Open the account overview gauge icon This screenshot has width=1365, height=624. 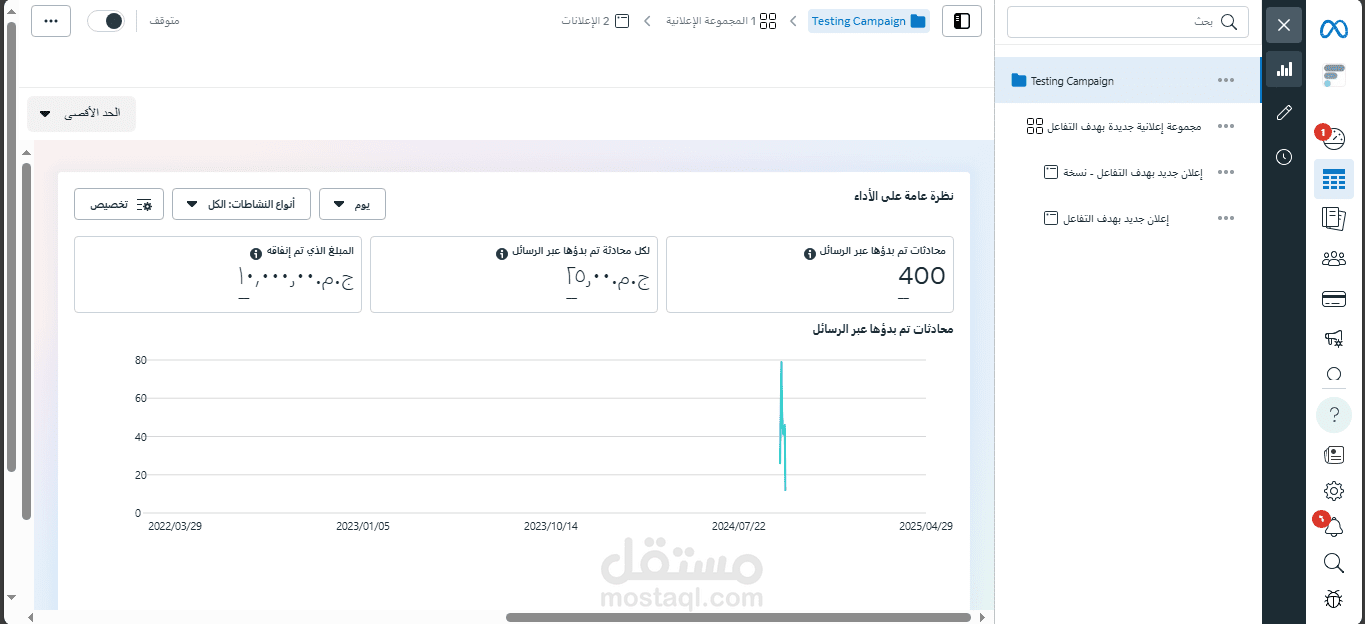(1333, 138)
